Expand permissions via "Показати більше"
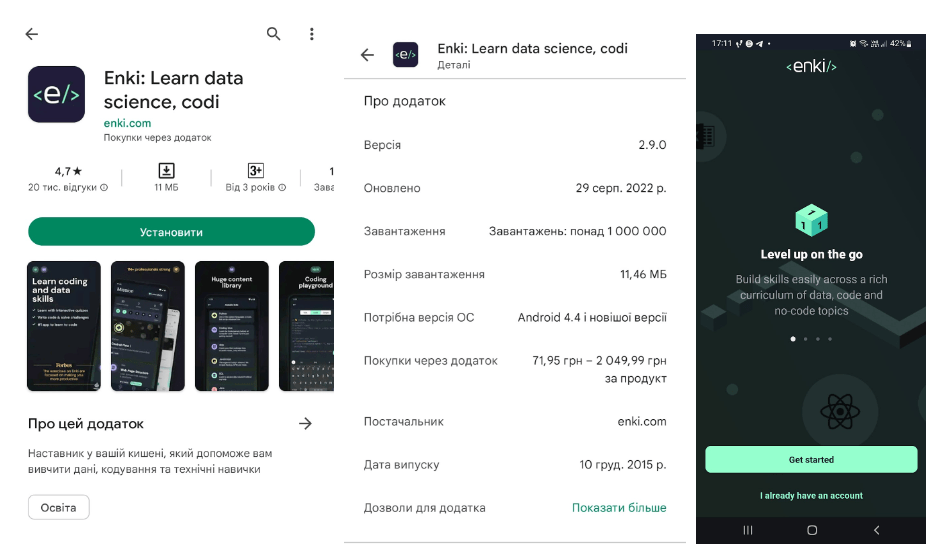Viewport: 941px width, 552px height. 619,508
